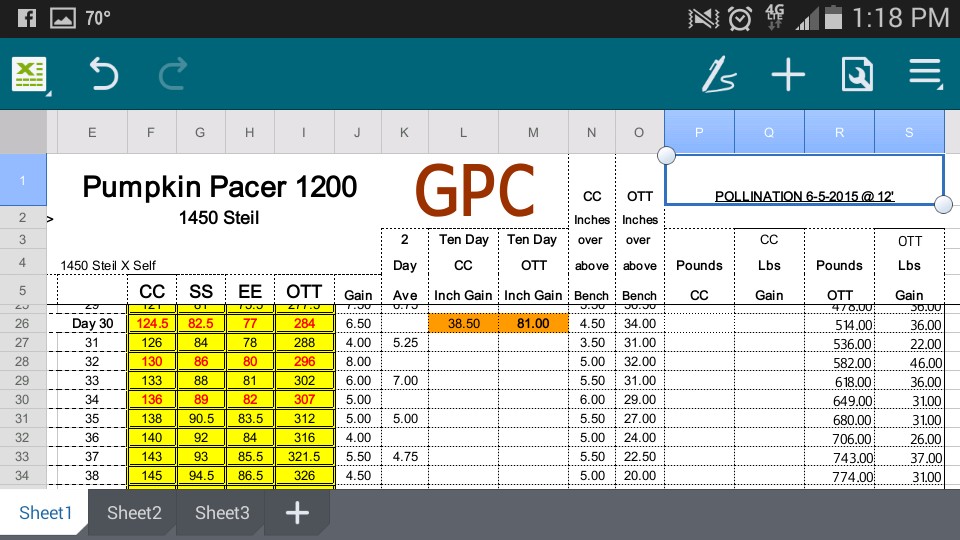The image size is (960, 540).
Task: Tap the Excel file menu icon
Action: click(29, 75)
